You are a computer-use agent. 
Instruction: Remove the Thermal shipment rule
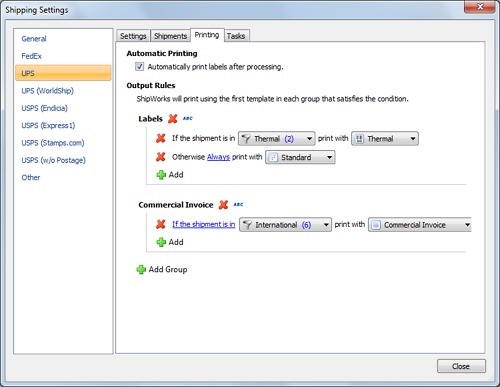pos(161,138)
